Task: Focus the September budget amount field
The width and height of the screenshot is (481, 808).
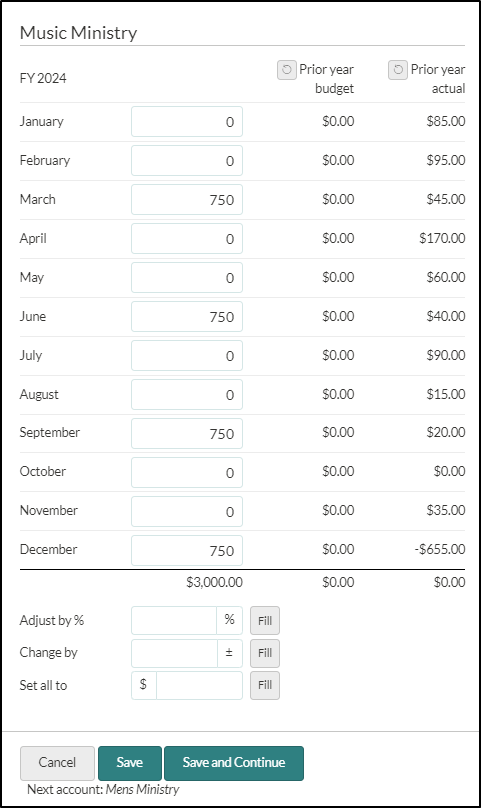Action: tap(187, 434)
